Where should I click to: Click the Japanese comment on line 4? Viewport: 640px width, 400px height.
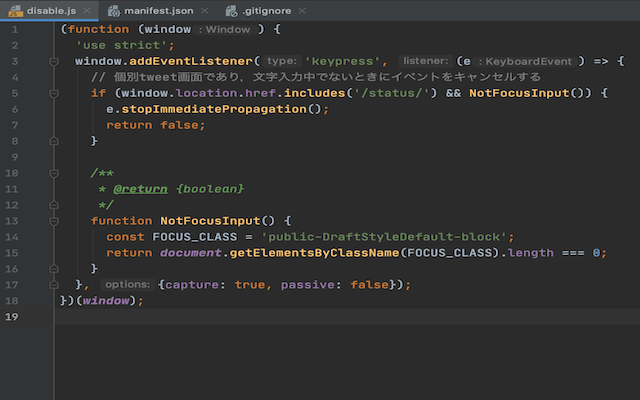point(316,77)
